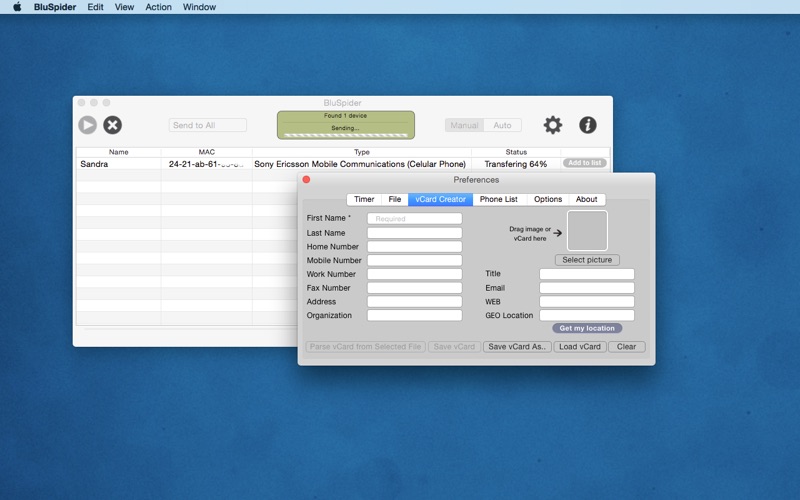Click the Clear button

point(627,347)
